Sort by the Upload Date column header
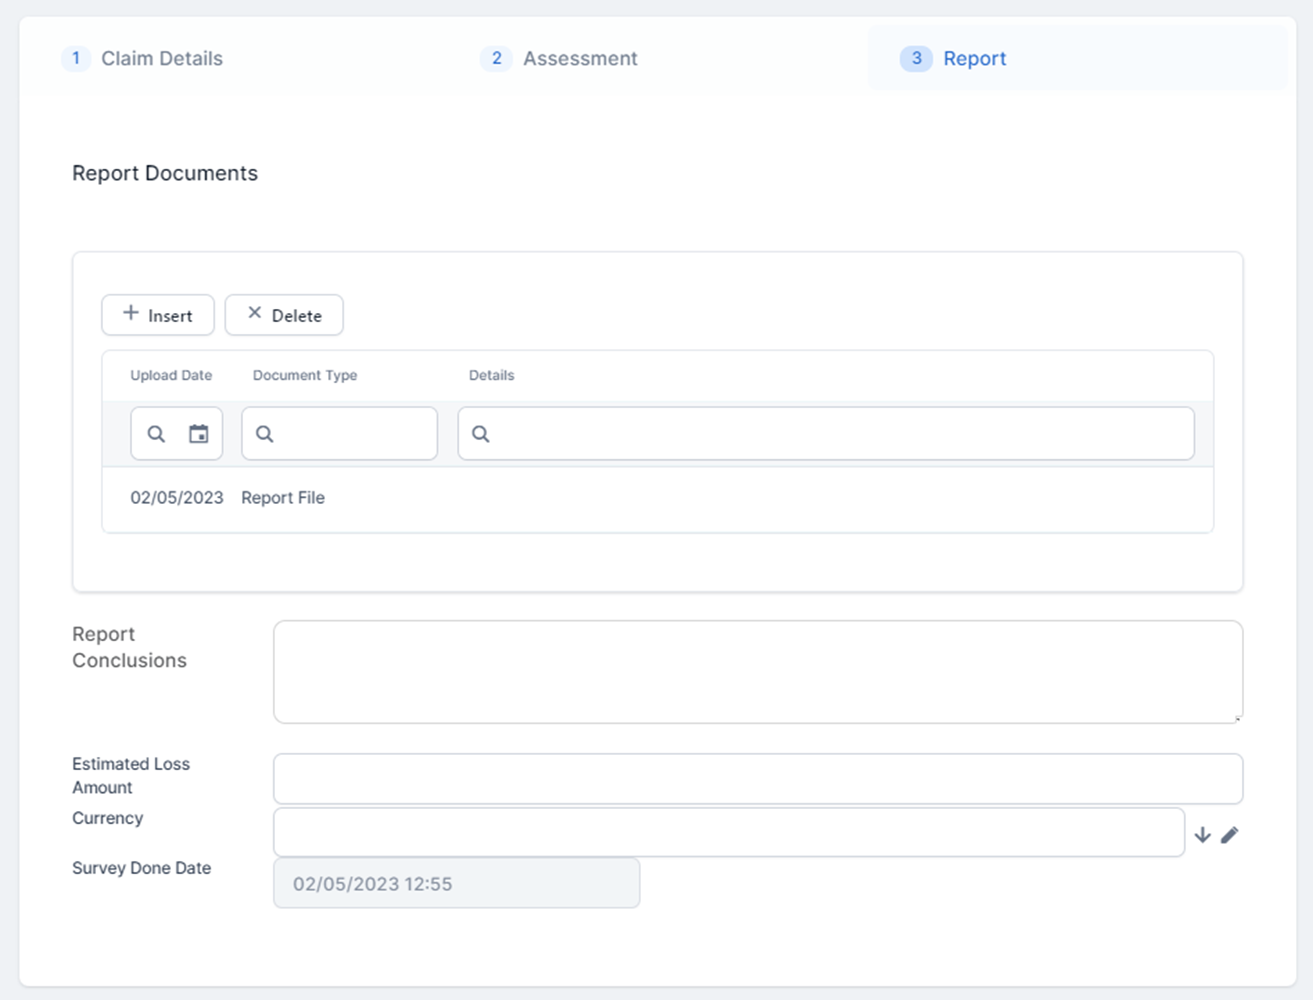The image size is (1313, 1000). pyautogui.click(x=171, y=376)
